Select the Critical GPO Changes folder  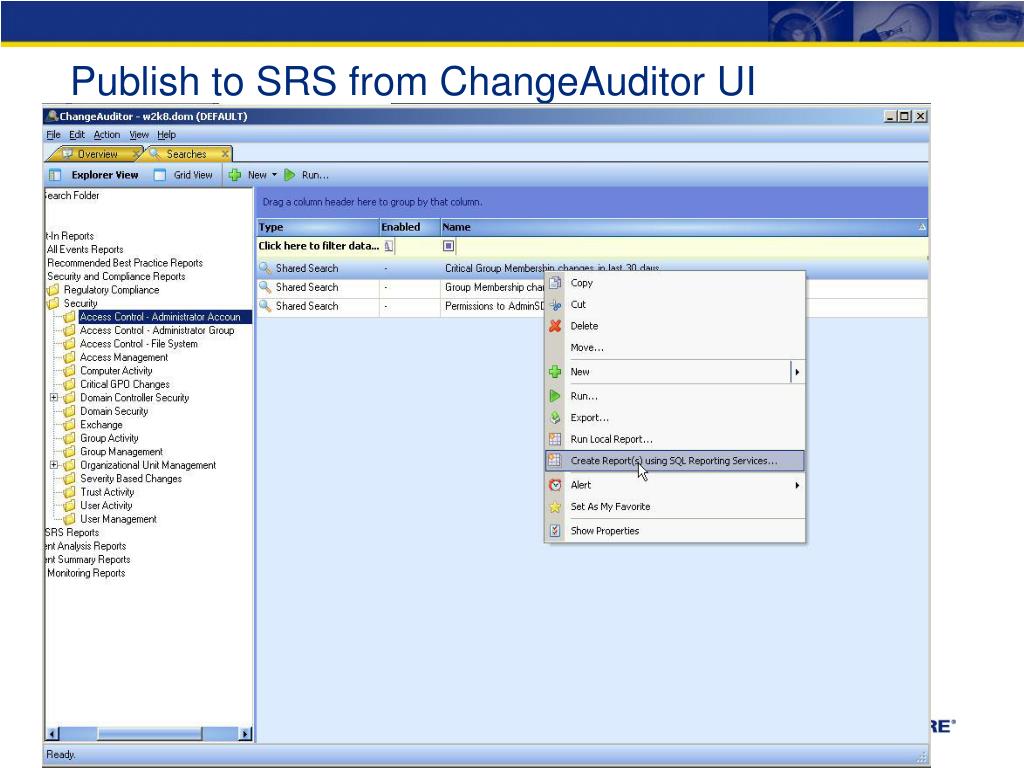(x=125, y=384)
